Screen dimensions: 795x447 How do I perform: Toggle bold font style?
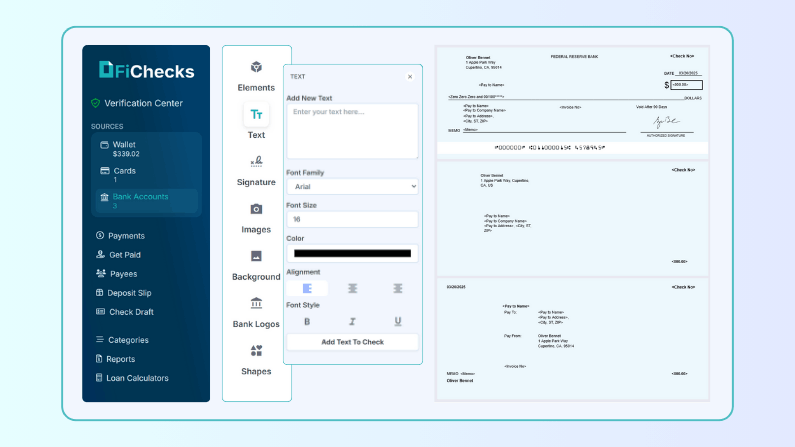tap(307, 321)
